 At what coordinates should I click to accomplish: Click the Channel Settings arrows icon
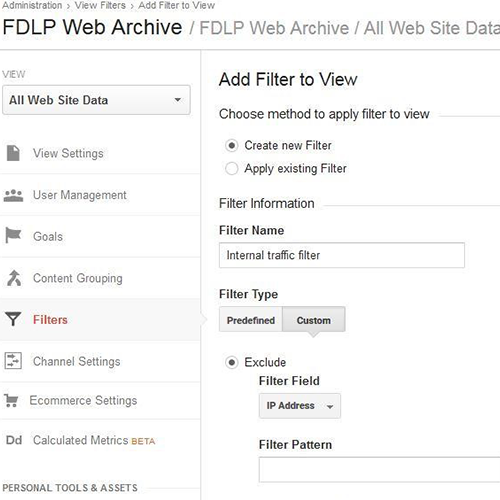tap(13, 361)
